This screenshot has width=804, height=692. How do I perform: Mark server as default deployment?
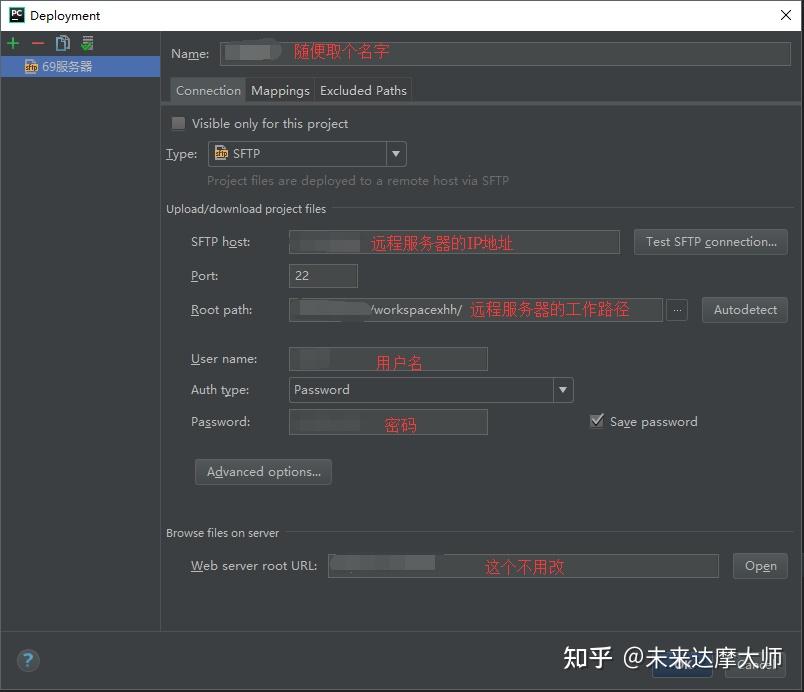pyautogui.click(x=86, y=43)
